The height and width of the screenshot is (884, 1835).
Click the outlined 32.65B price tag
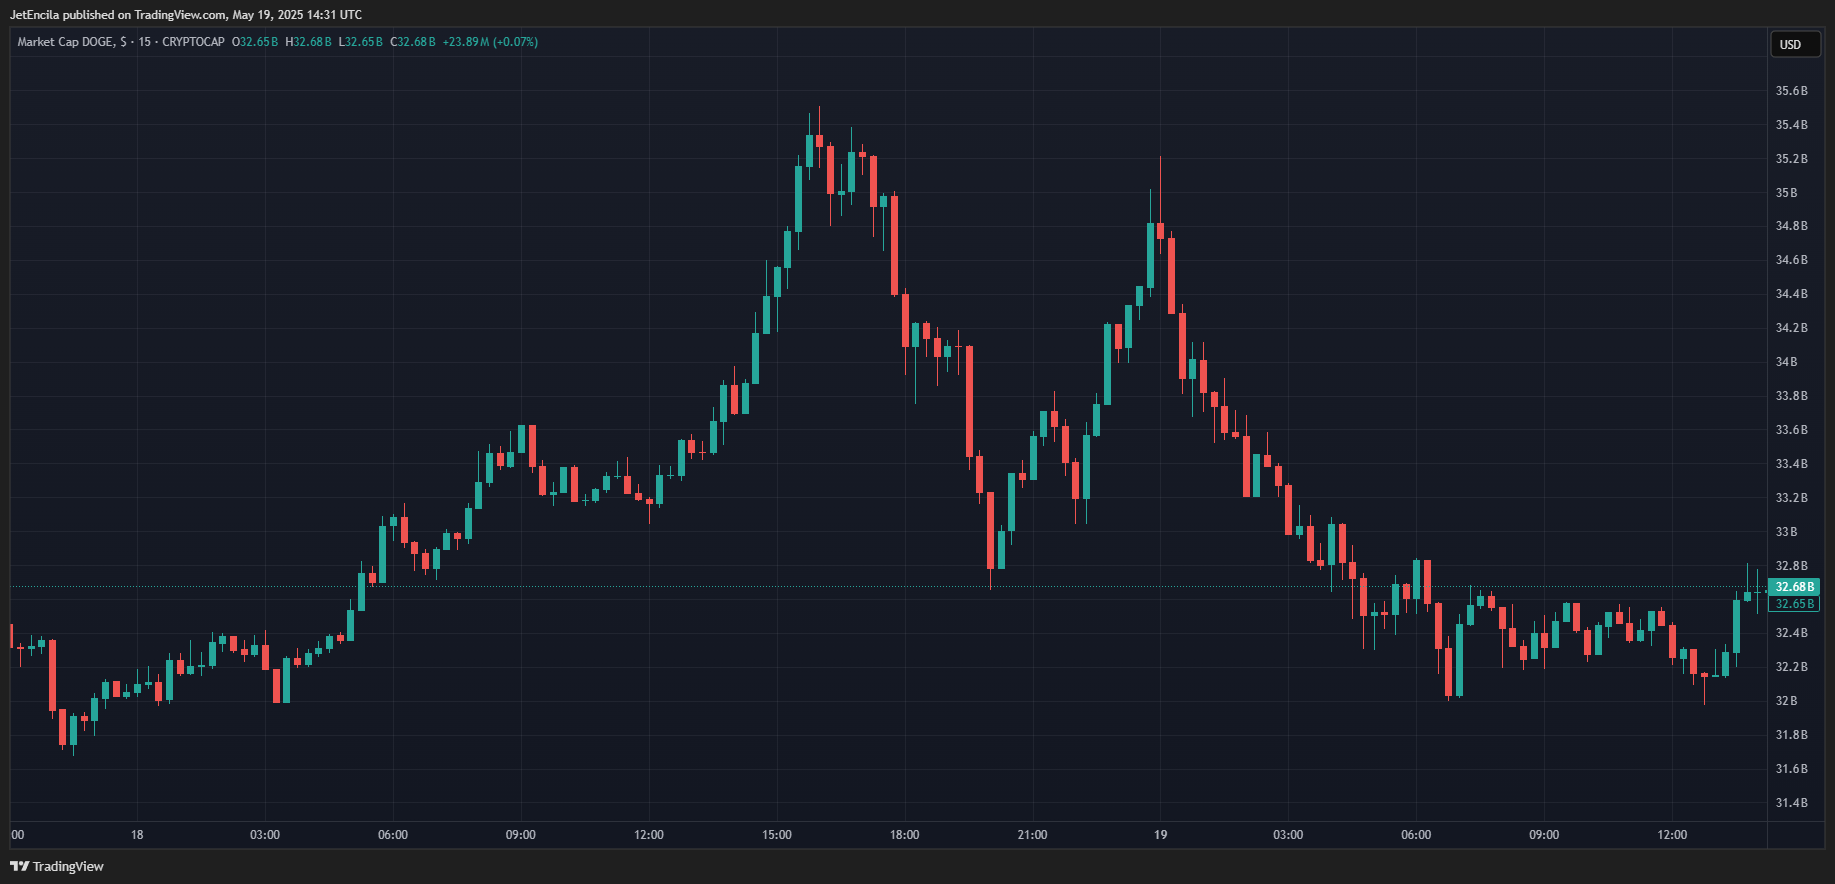(1794, 604)
